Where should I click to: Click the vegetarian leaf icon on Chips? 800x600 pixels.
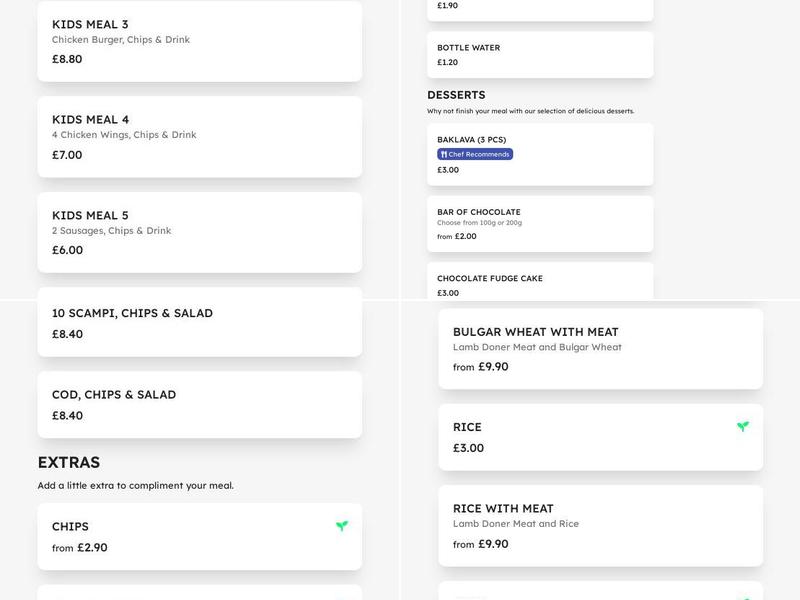(342, 526)
